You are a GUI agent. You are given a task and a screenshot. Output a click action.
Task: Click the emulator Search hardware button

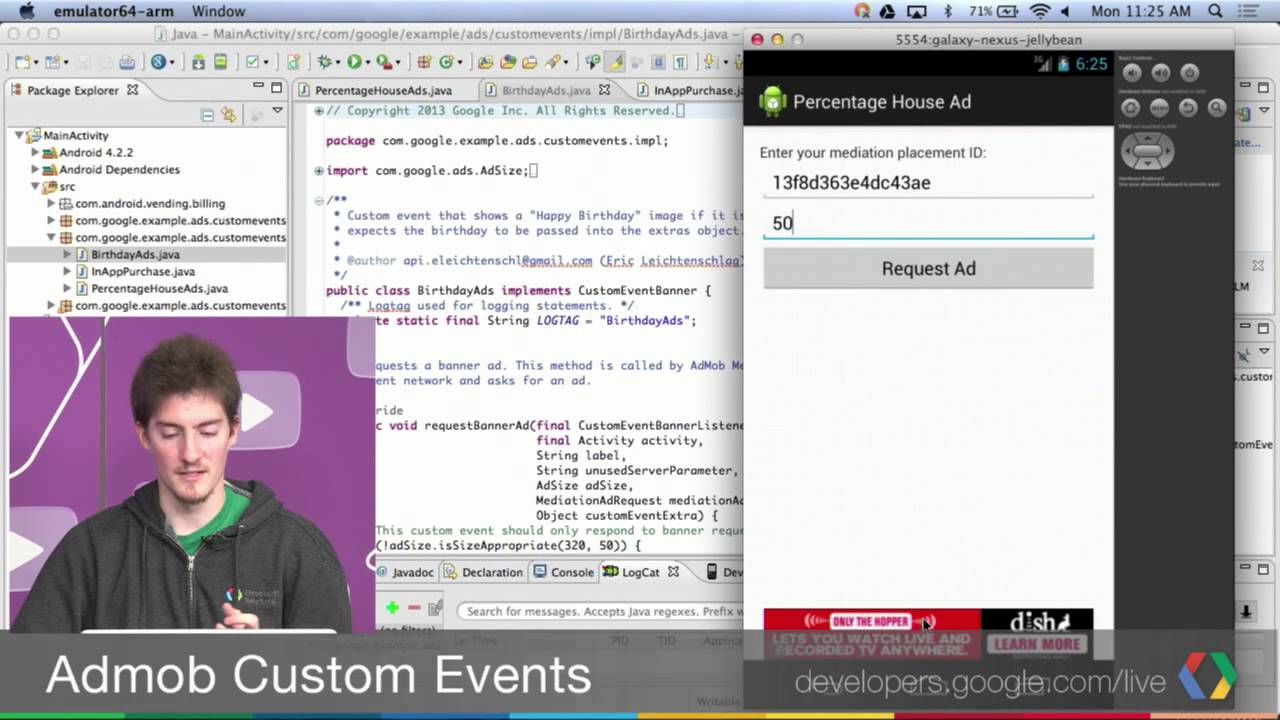click(1217, 107)
